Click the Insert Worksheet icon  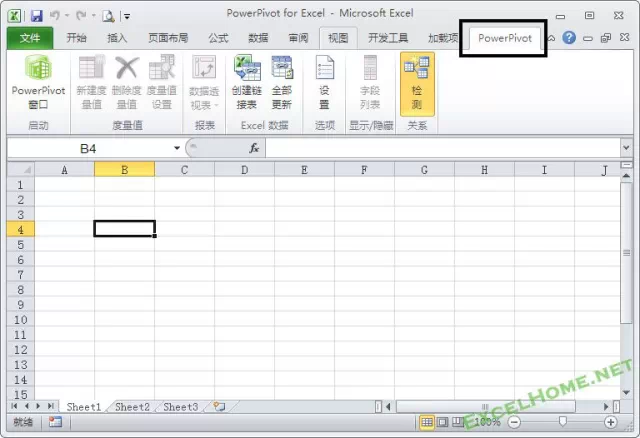point(219,407)
